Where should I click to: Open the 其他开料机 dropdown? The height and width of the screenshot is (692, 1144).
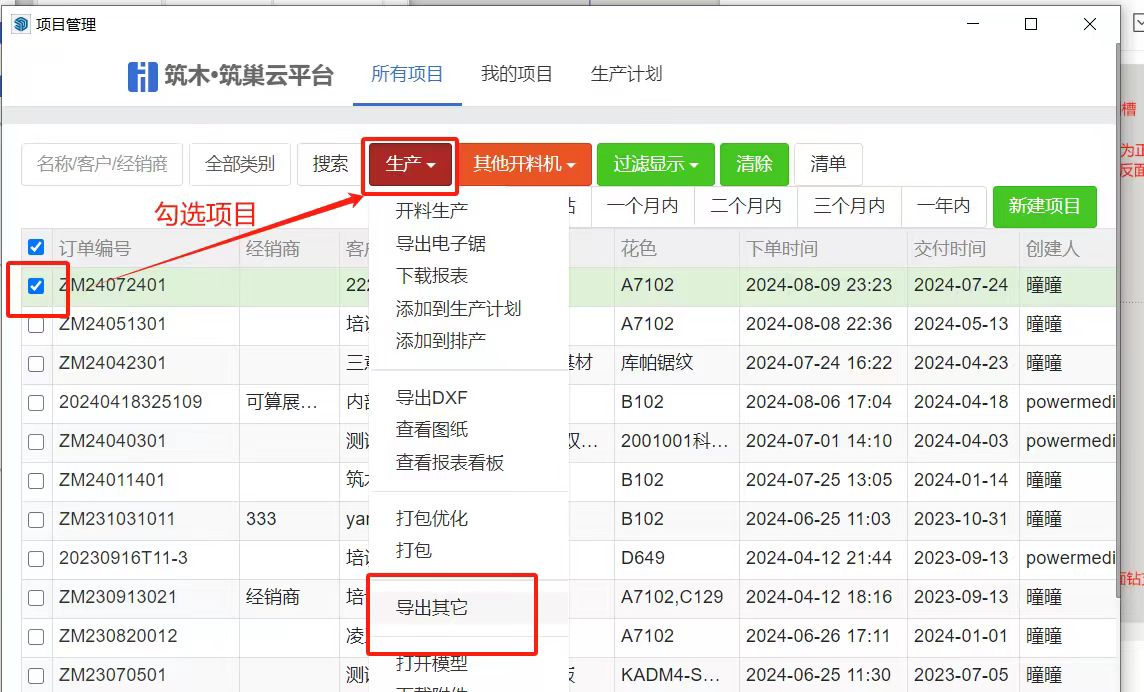pos(525,165)
